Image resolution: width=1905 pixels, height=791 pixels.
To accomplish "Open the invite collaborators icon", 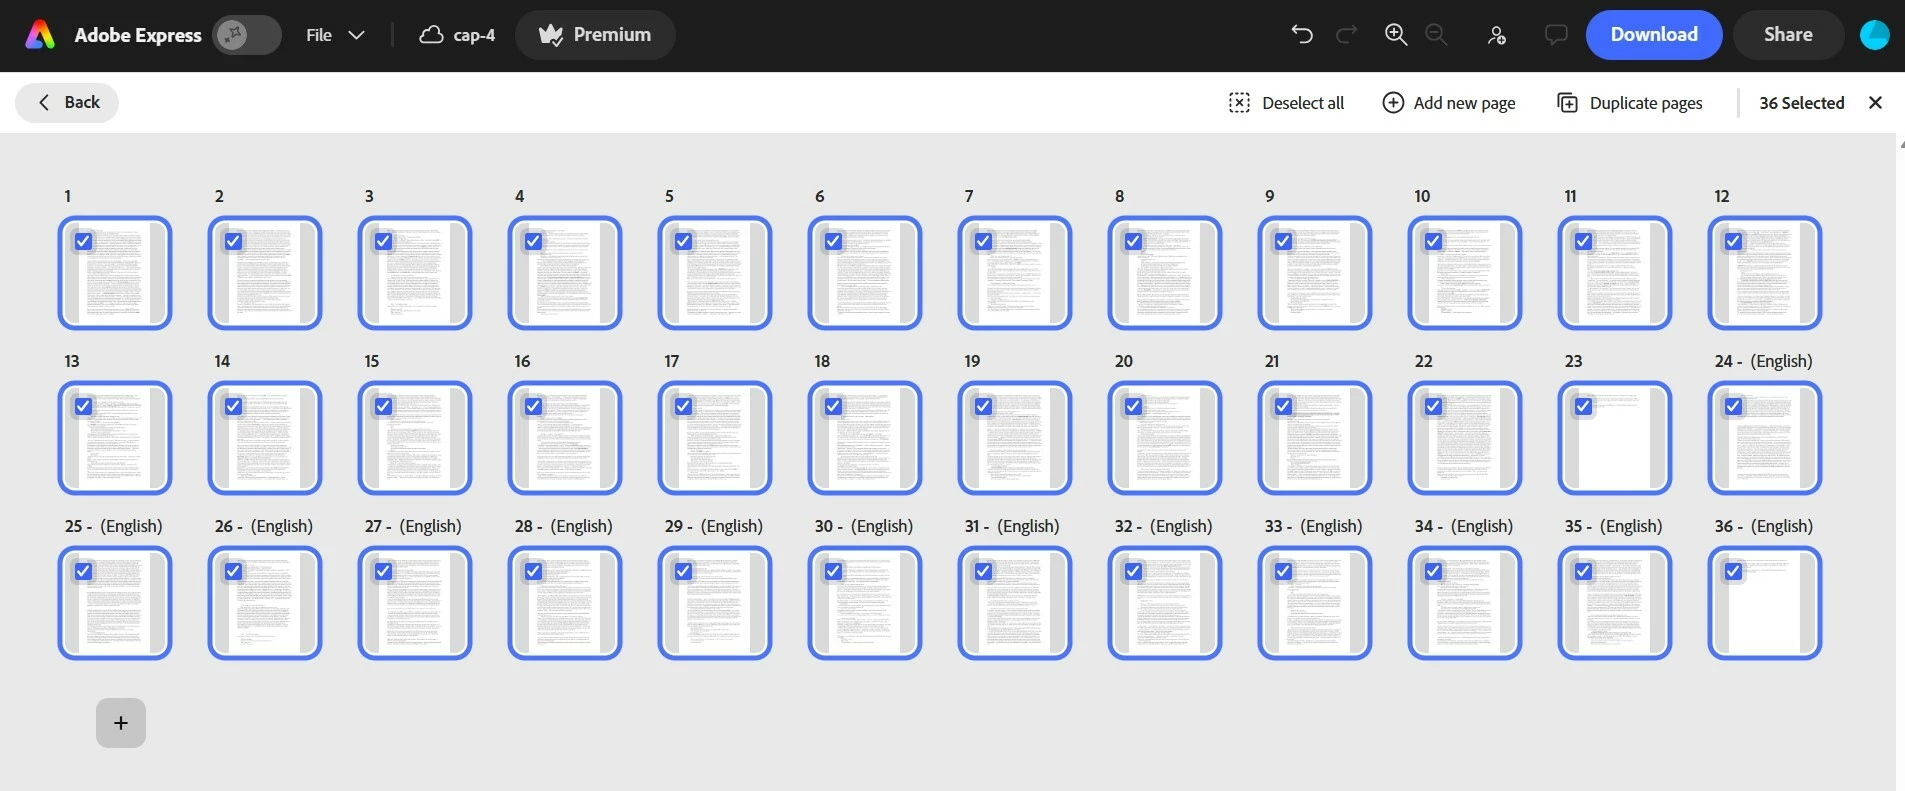I will tap(1496, 35).
